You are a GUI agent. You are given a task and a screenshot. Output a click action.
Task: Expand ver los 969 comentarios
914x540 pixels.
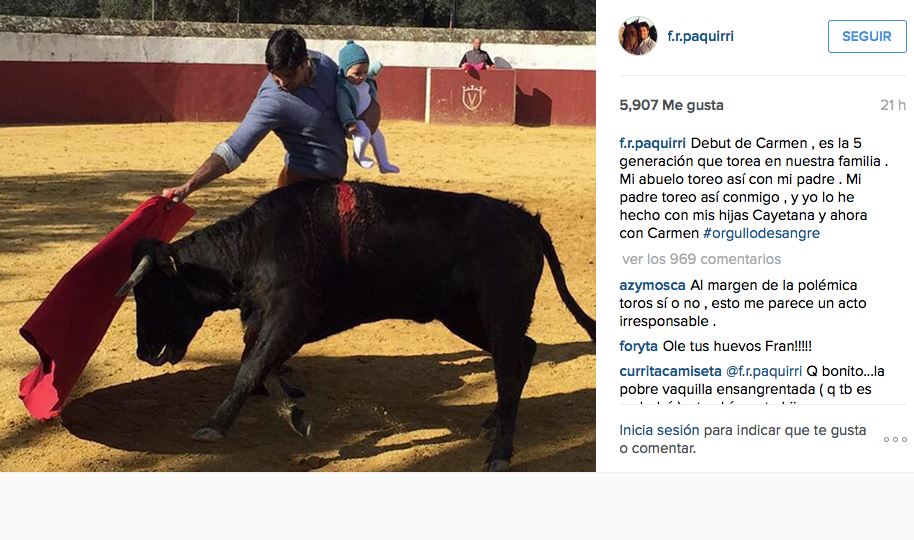pos(701,259)
